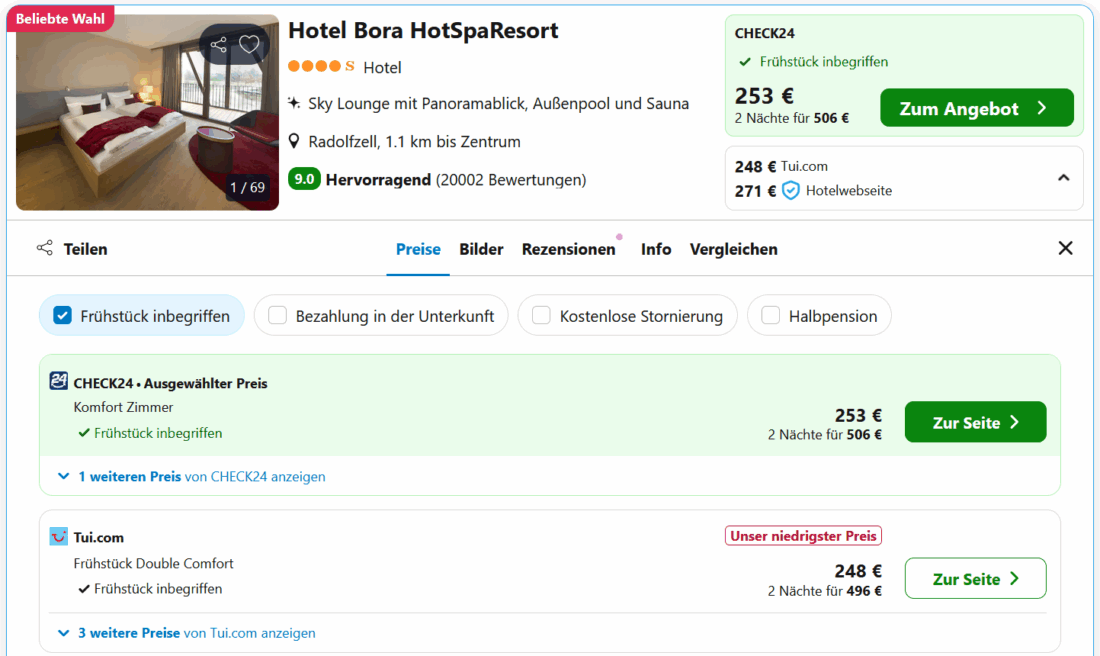Collapse the price list chevron
The height and width of the screenshot is (656, 1100).
click(1063, 178)
